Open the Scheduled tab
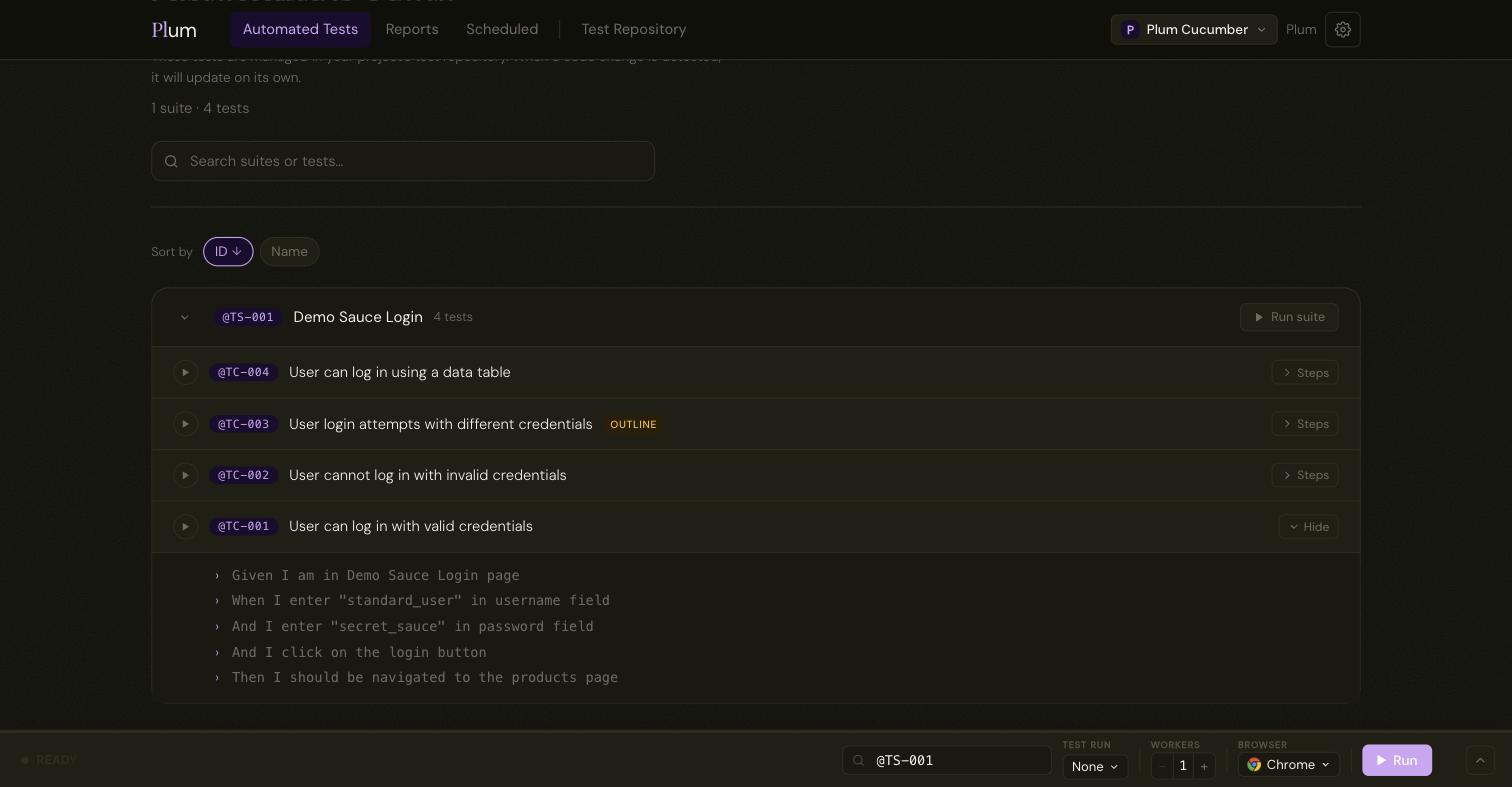This screenshot has width=1512, height=787. pyautogui.click(x=502, y=30)
